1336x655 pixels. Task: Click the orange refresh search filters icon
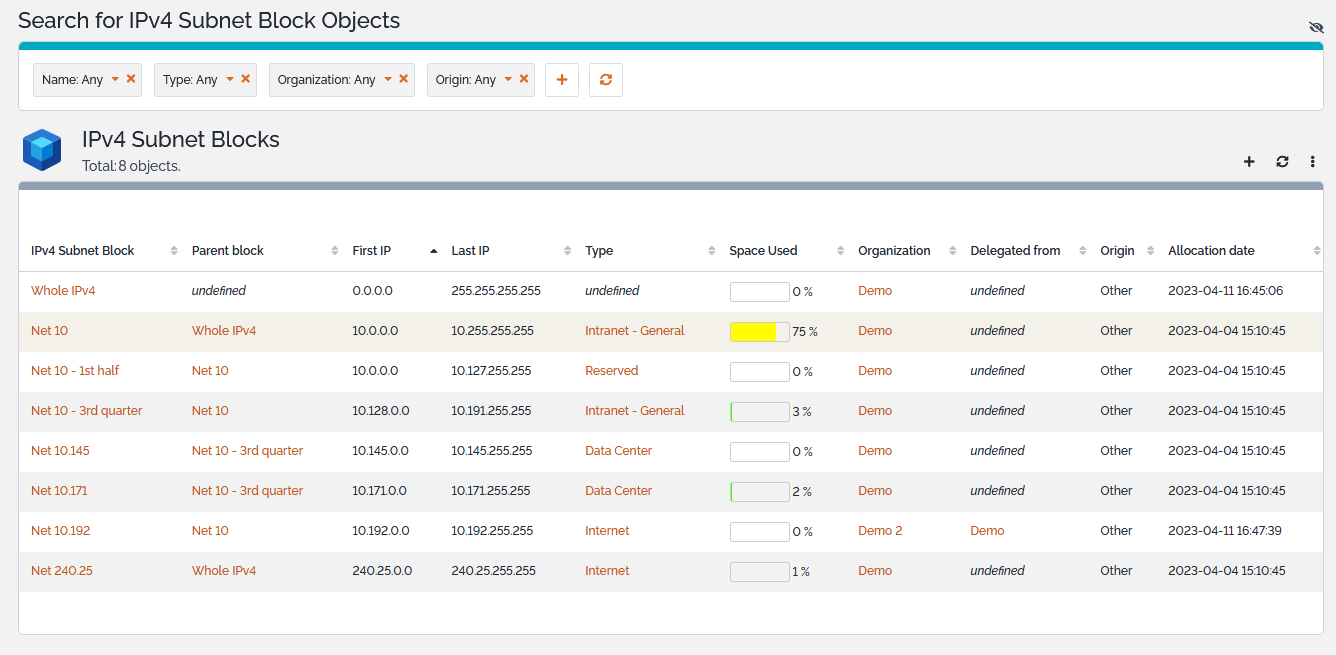point(606,80)
